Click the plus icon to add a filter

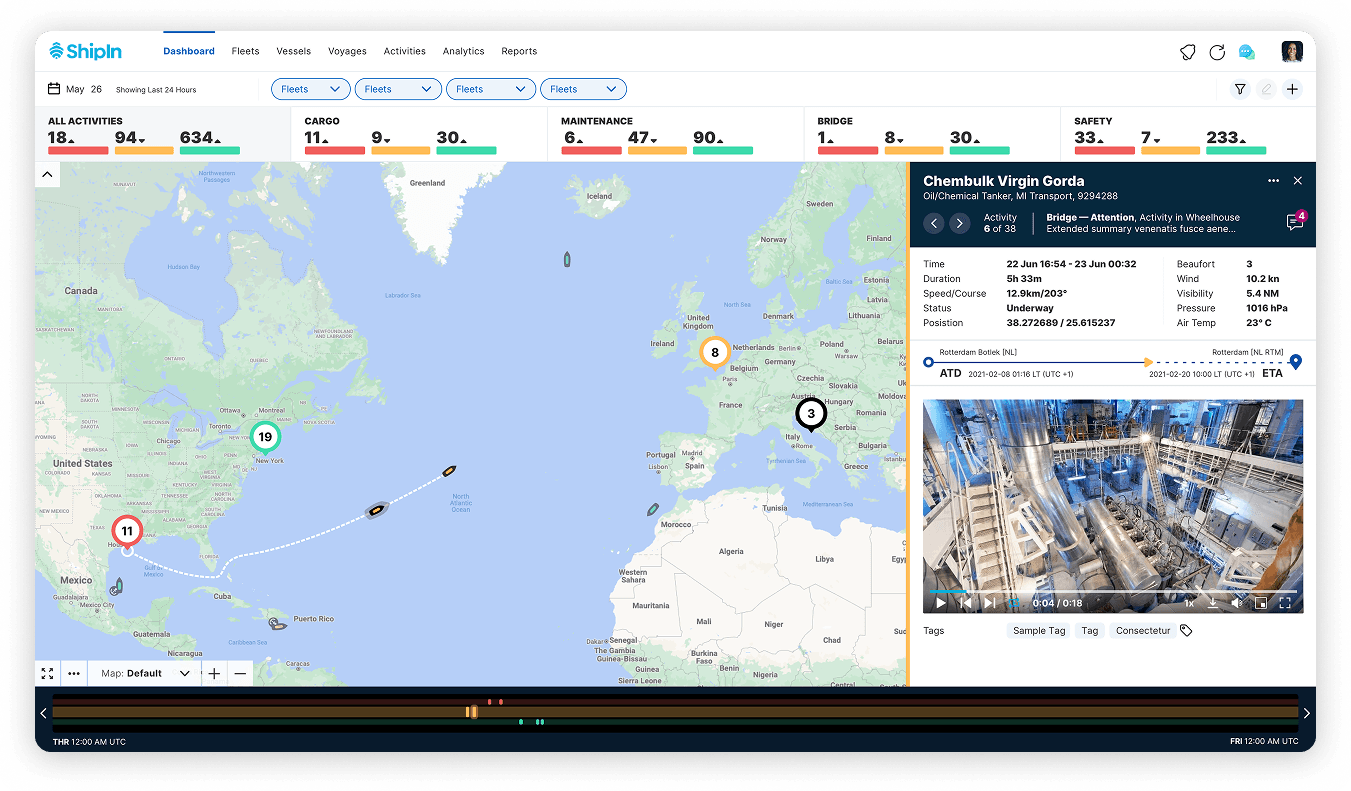pyautogui.click(x=1292, y=89)
